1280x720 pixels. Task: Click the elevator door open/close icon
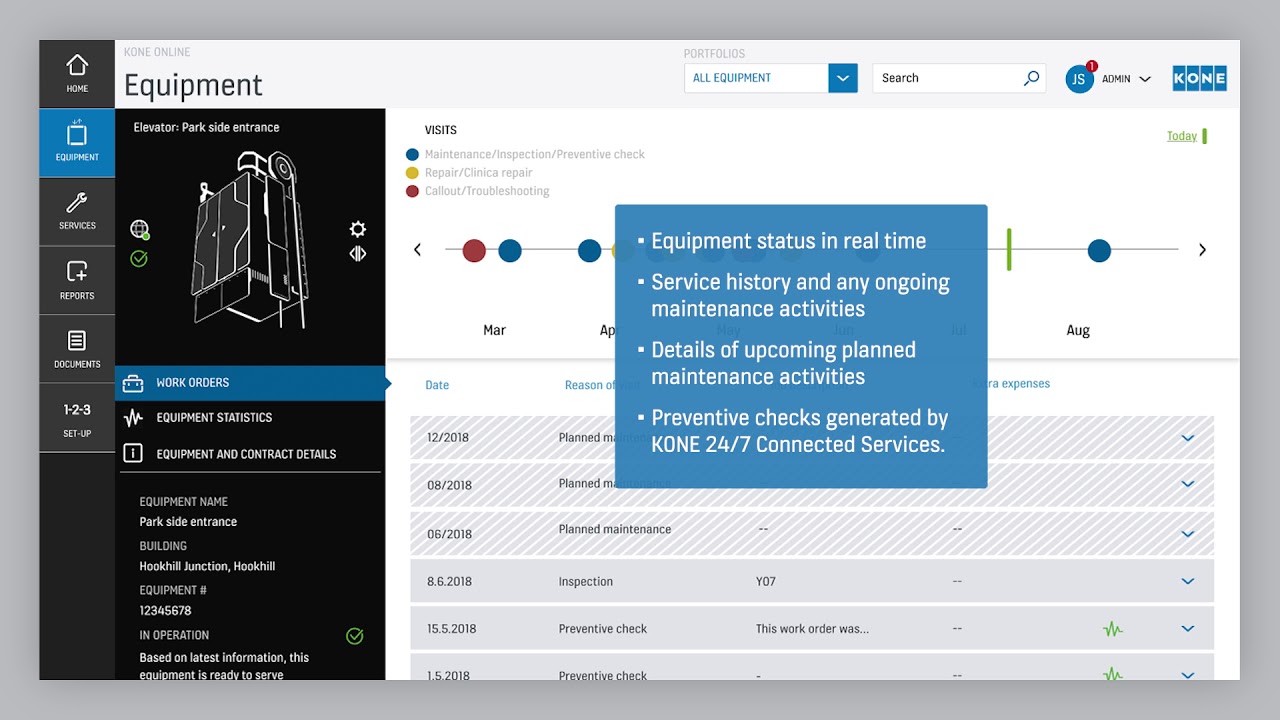point(357,254)
